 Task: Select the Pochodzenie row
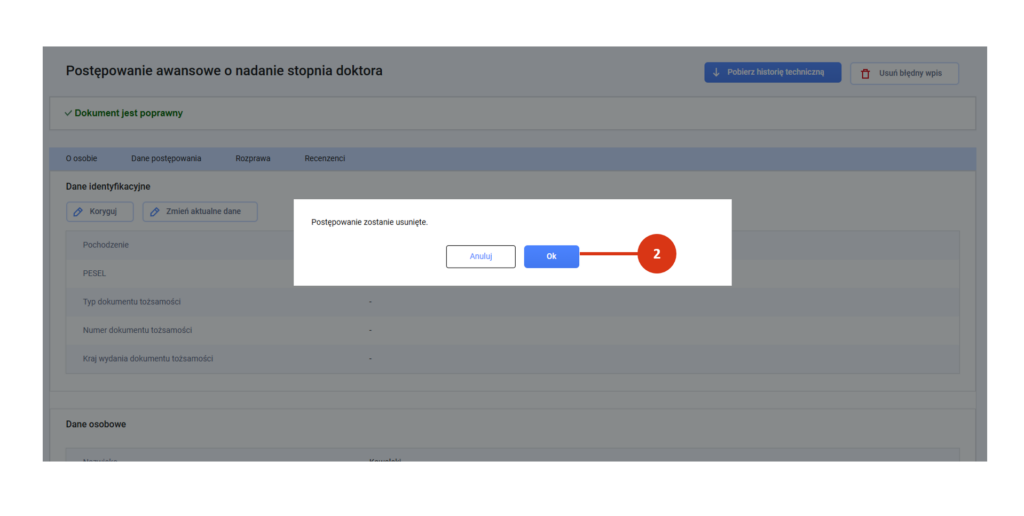pos(106,245)
